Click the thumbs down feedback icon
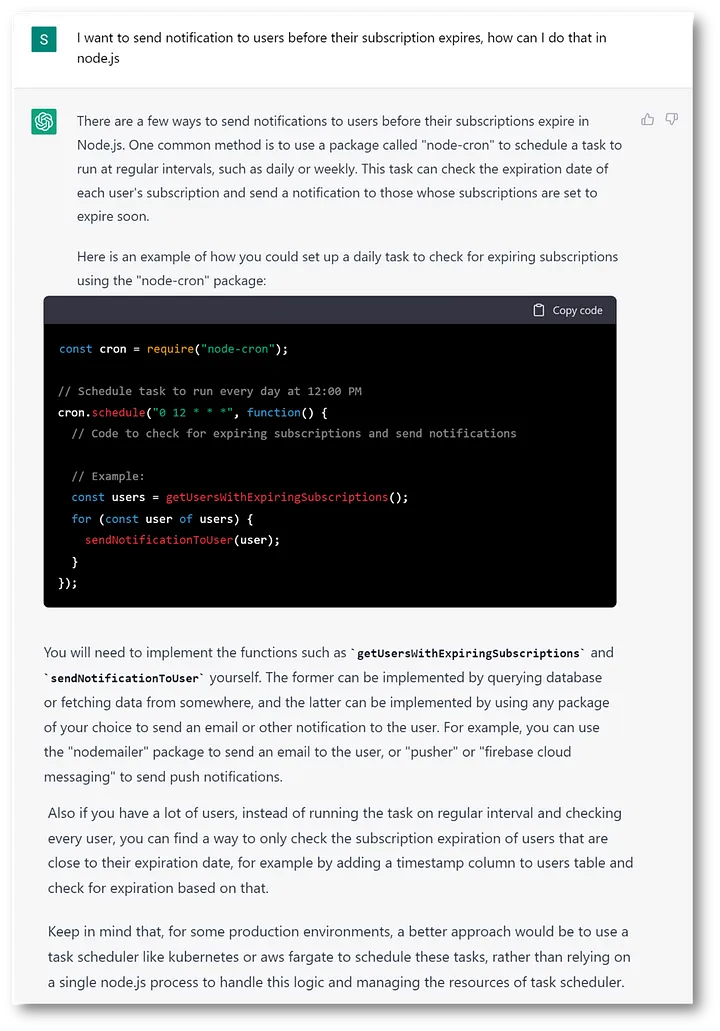720x1031 pixels. (672, 119)
